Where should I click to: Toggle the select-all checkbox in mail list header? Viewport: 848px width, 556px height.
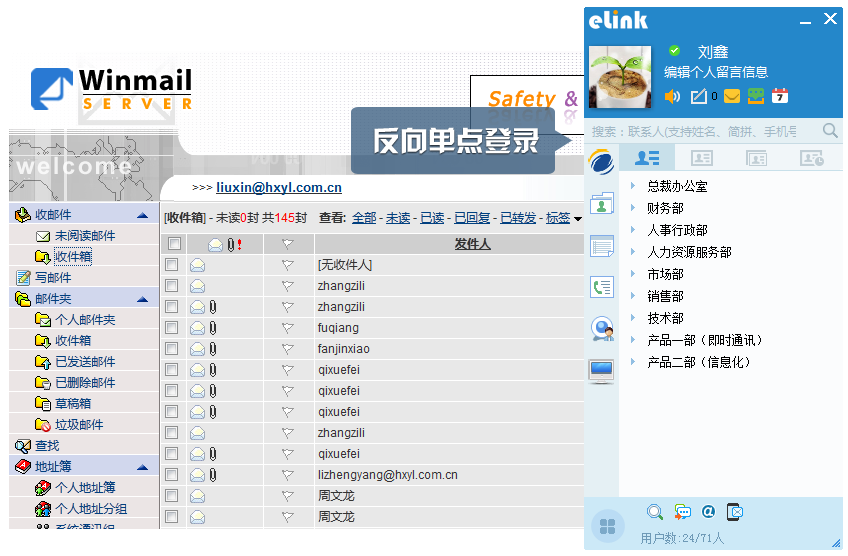click(174, 244)
